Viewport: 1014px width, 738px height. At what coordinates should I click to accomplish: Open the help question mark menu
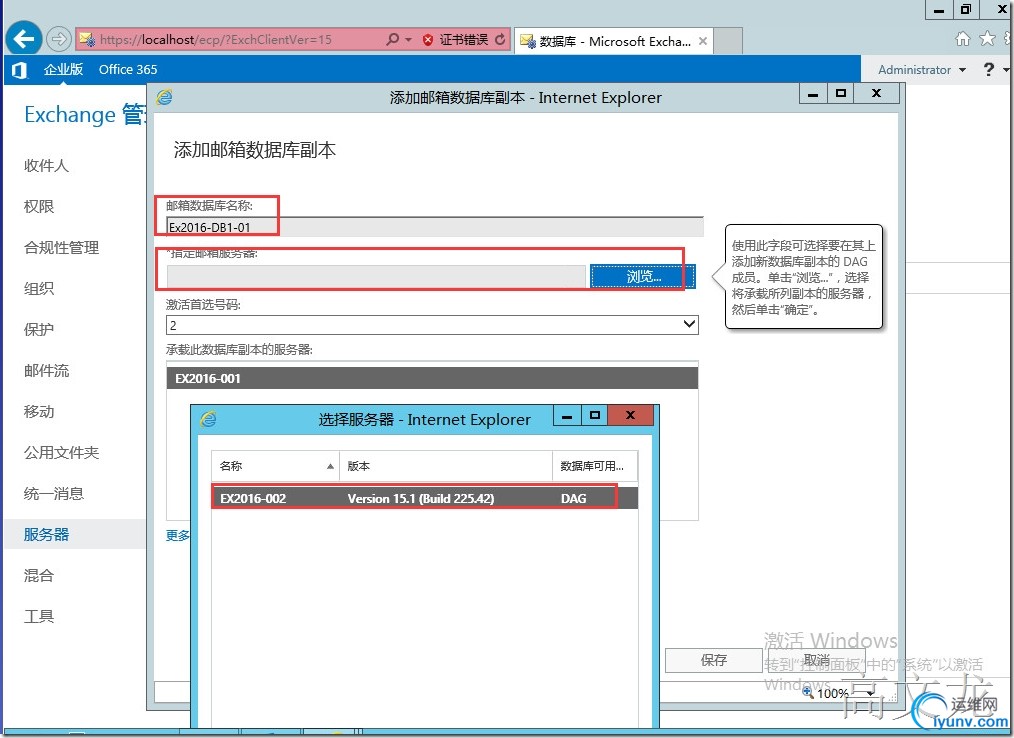[x=989, y=69]
